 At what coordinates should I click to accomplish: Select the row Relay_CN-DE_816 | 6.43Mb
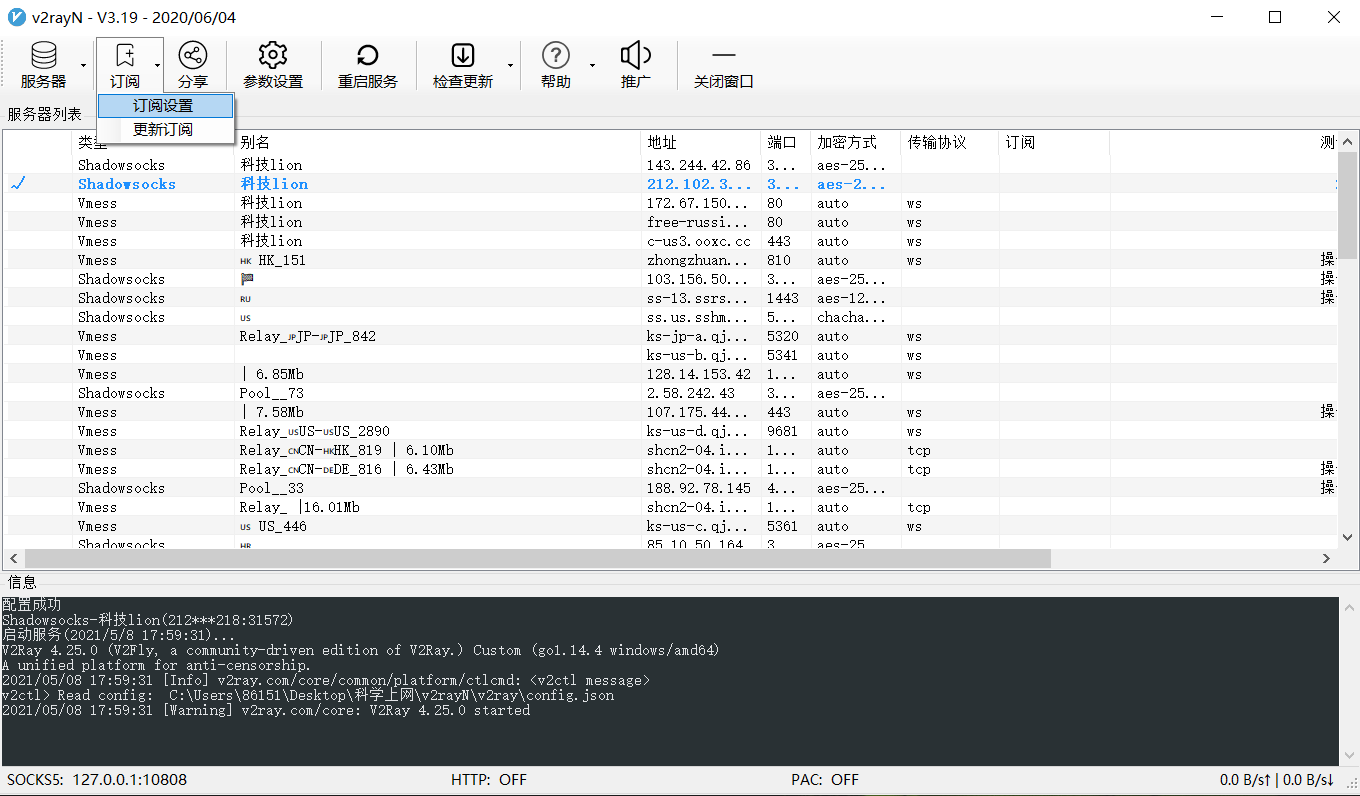coord(670,469)
